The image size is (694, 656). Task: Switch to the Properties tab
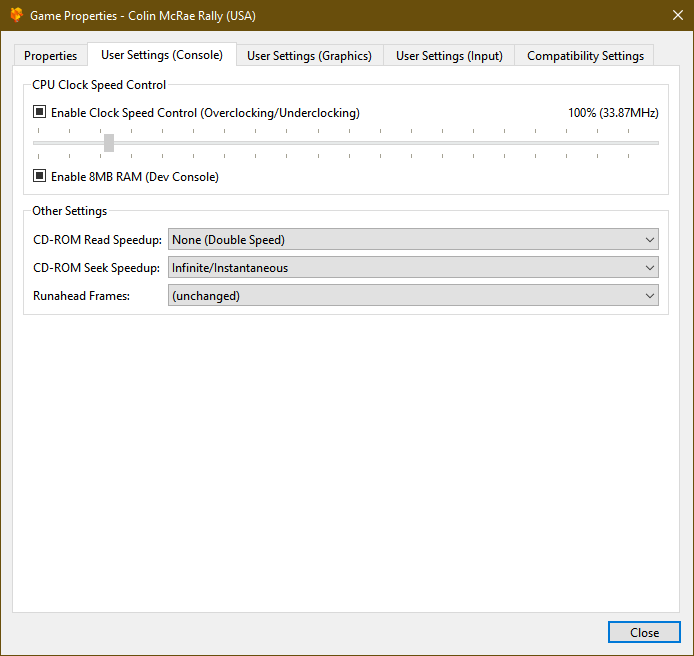(x=50, y=56)
